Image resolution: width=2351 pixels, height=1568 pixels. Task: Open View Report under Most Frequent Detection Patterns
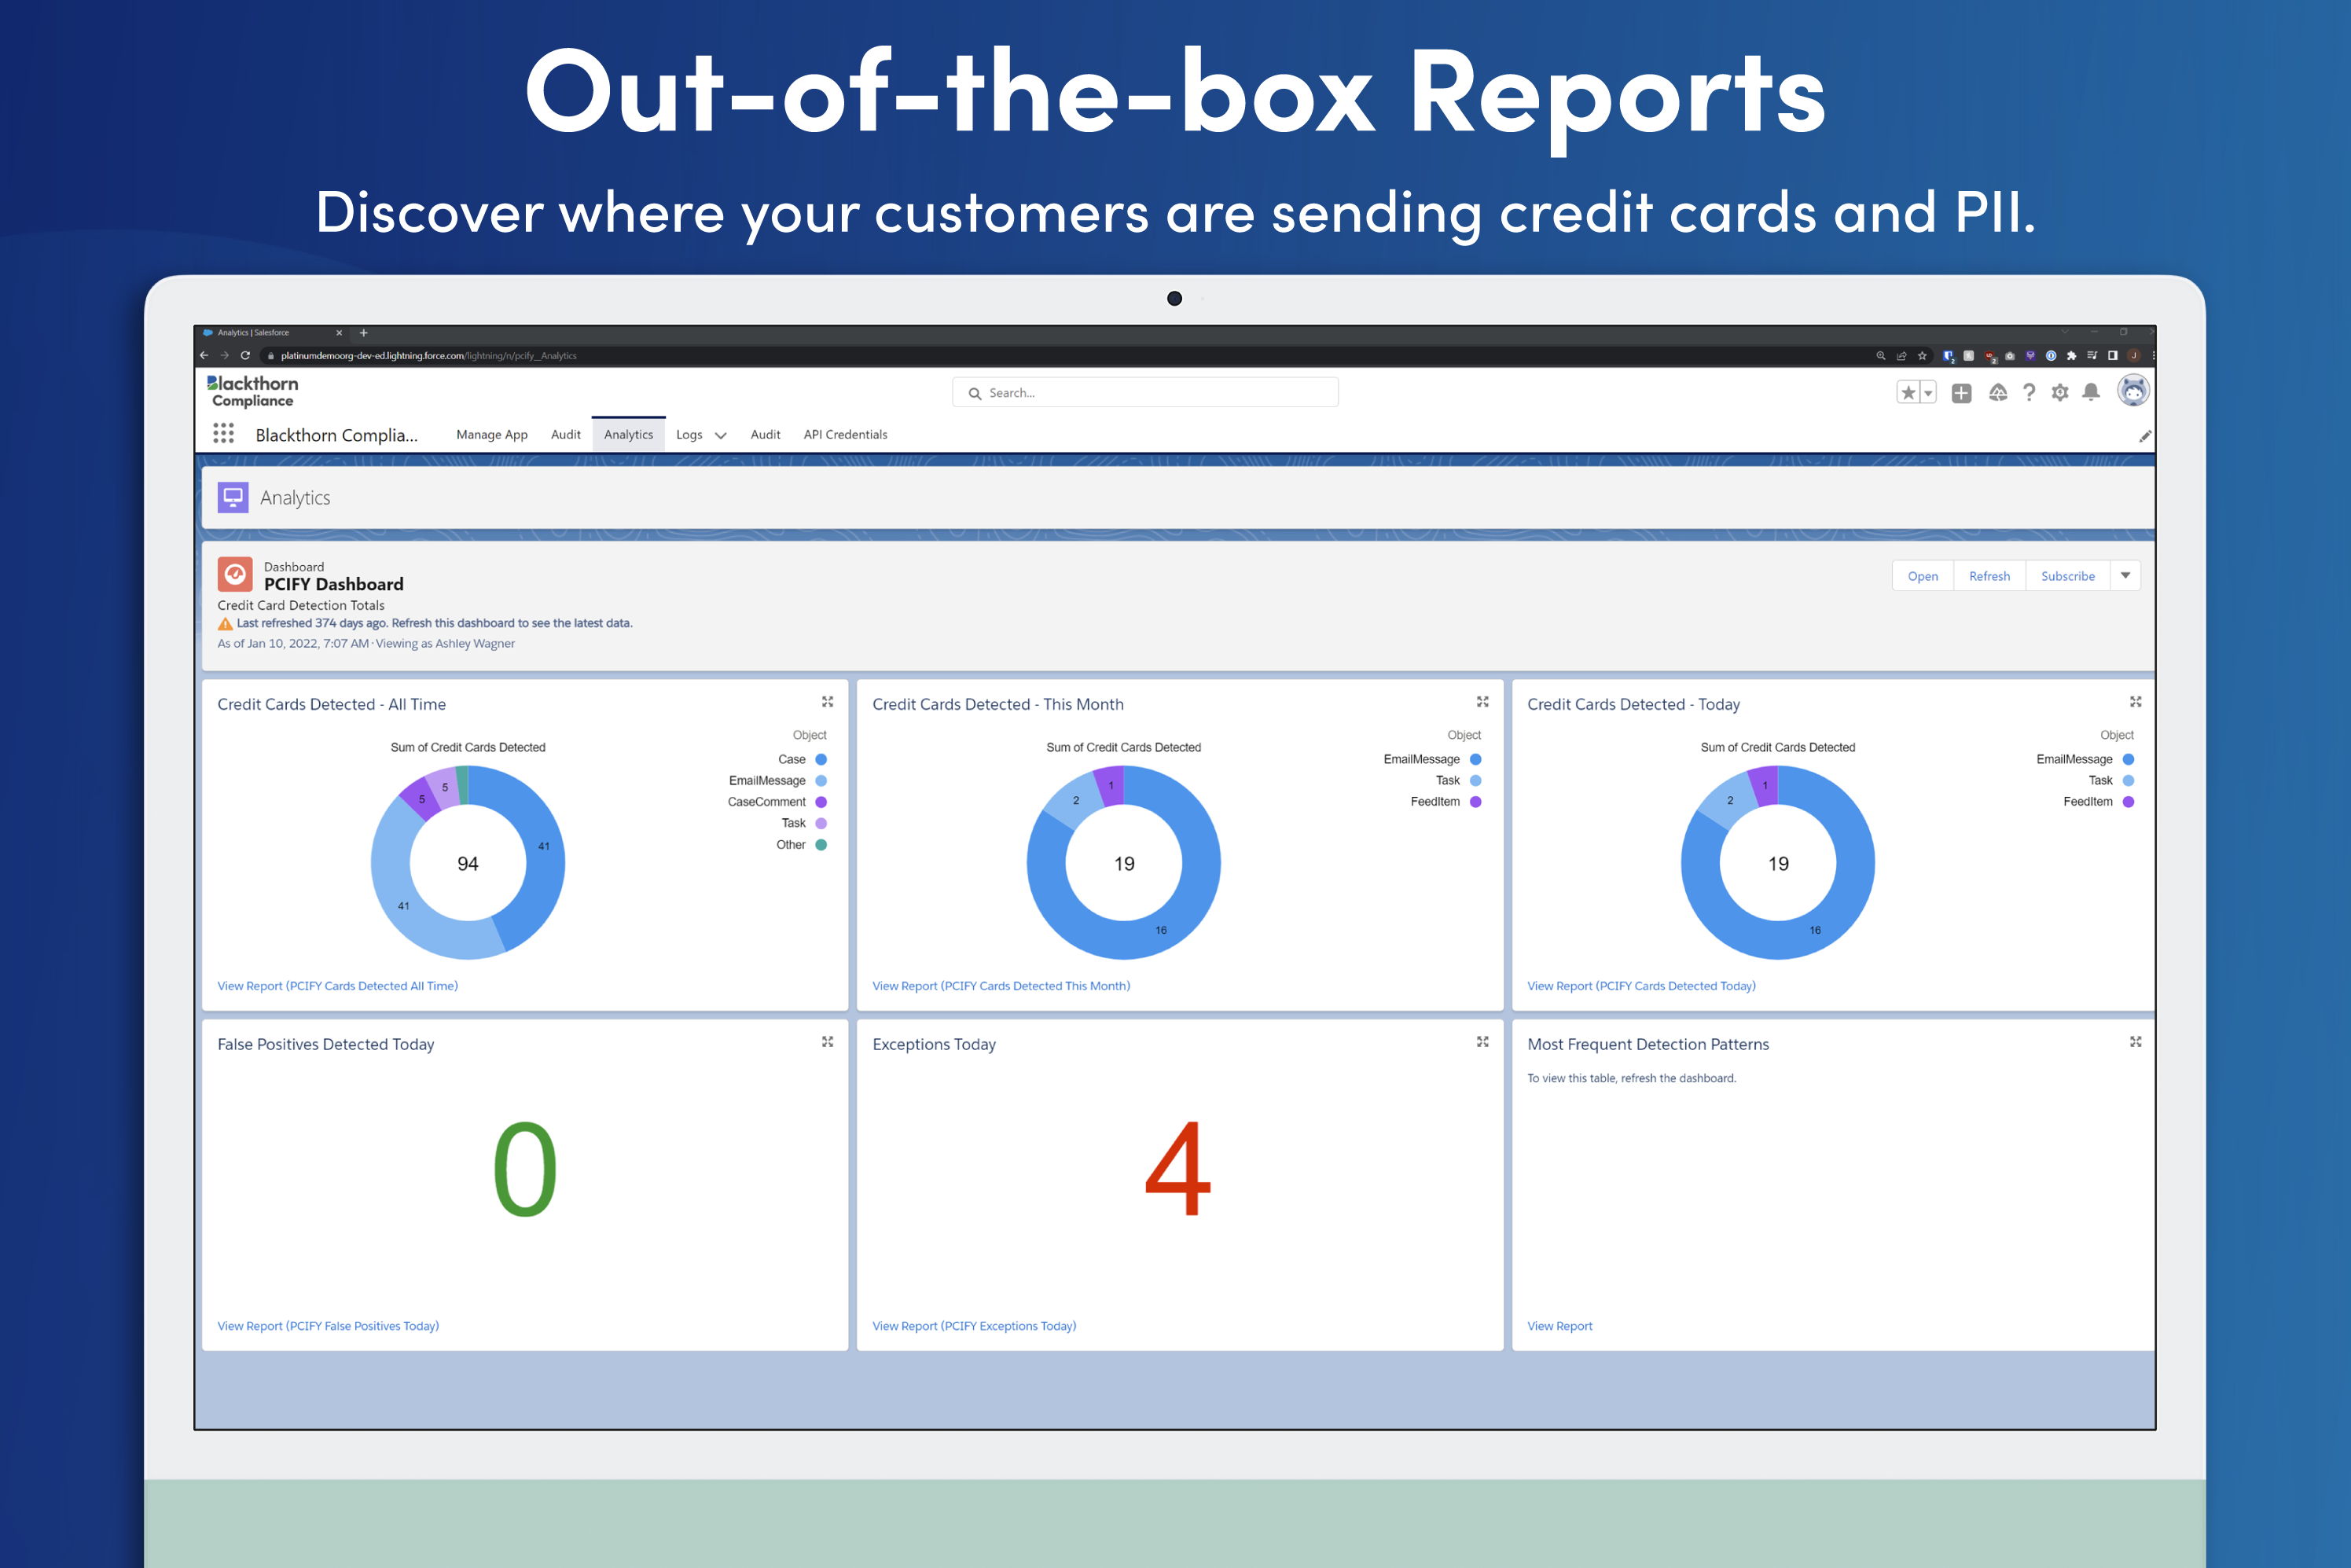click(1559, 1326)
